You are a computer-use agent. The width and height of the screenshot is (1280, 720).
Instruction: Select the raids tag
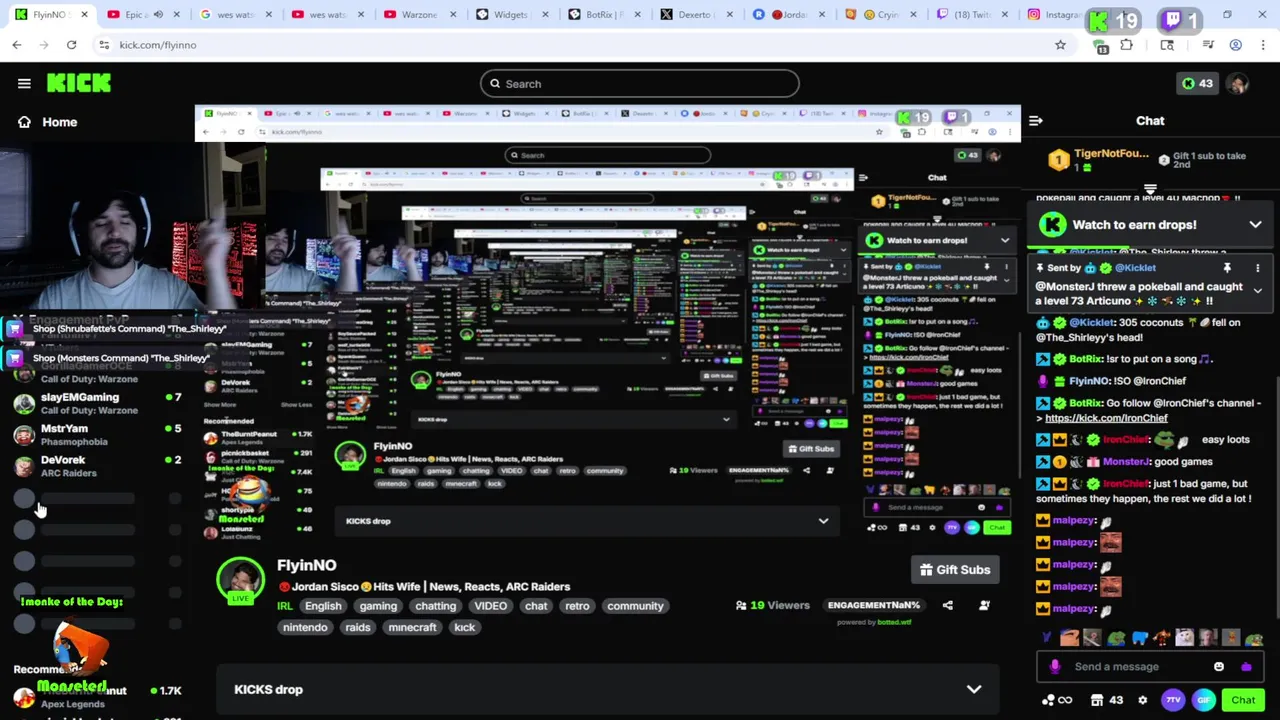pos(357,627)
